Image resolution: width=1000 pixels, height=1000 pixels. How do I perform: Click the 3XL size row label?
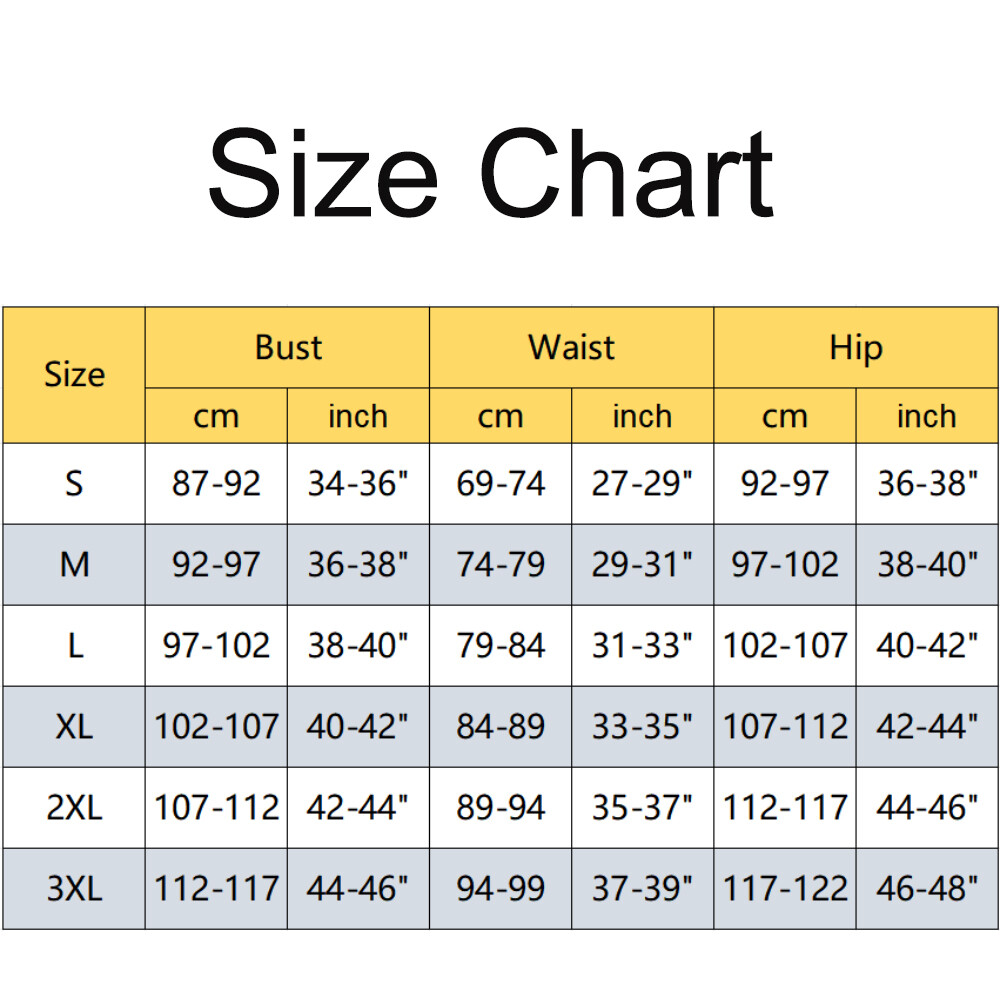click(x=74, y=889)
